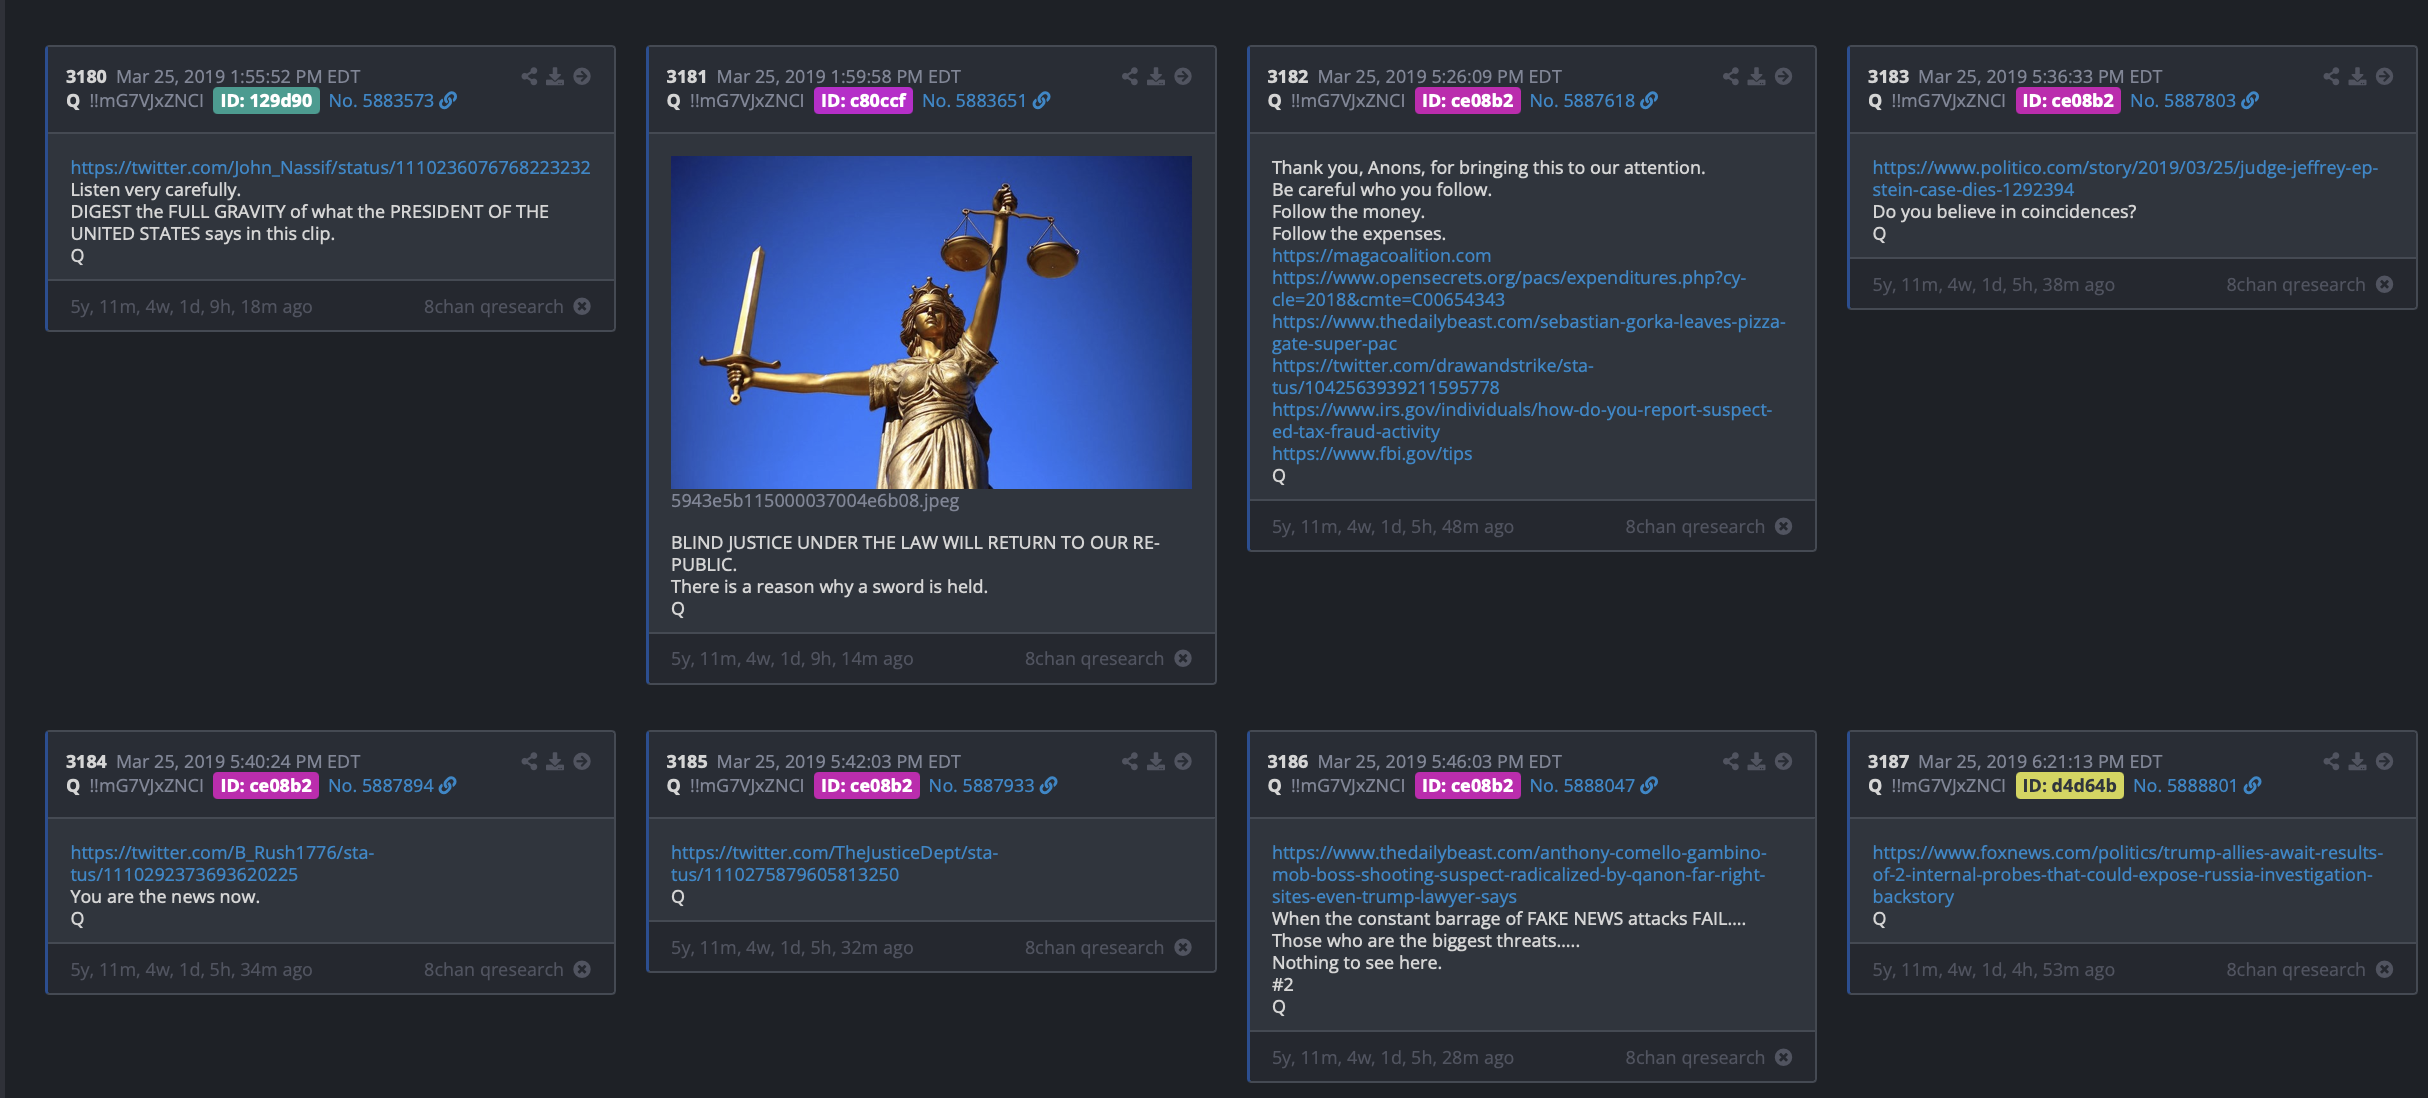Click x-circle icon beside 8chan qresearch, post 3182
This screenshot has height=1098, width=2428.
(1783, 526)
